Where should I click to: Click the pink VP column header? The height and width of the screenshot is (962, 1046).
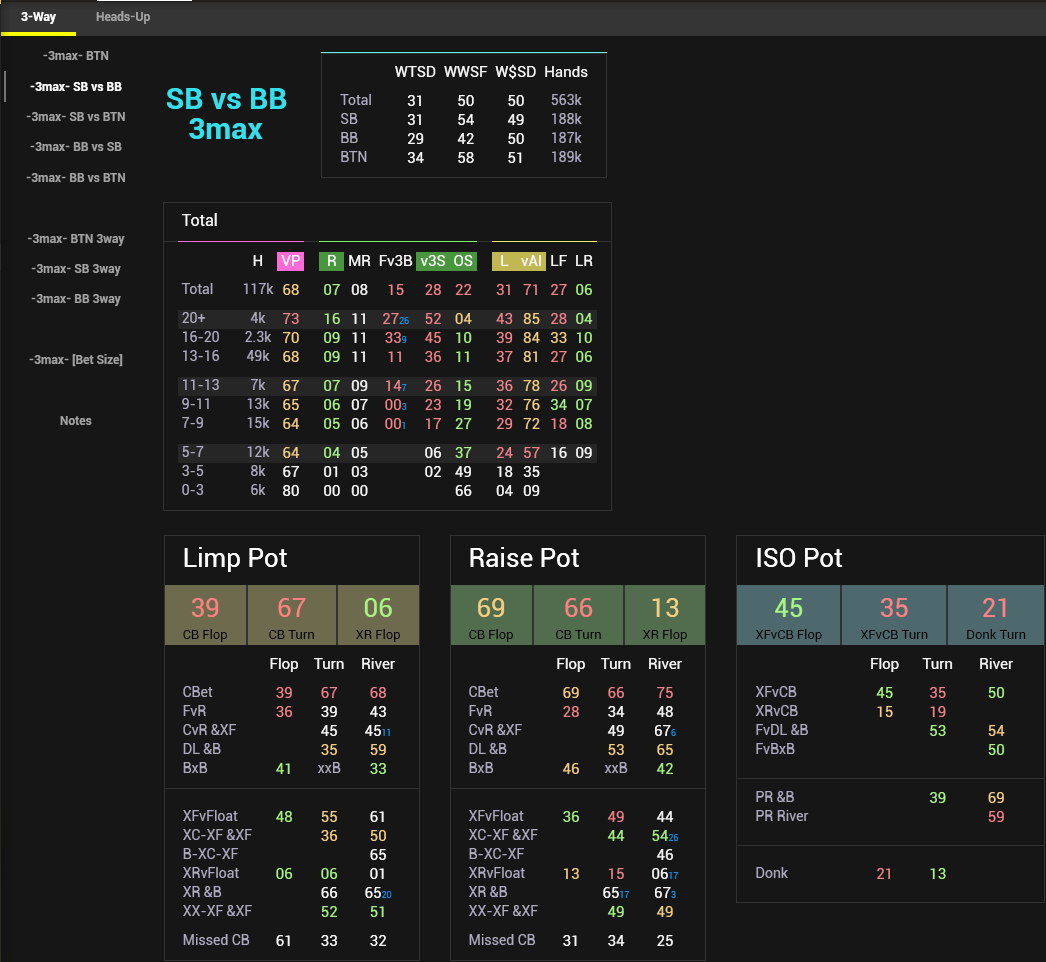[291, 261]
